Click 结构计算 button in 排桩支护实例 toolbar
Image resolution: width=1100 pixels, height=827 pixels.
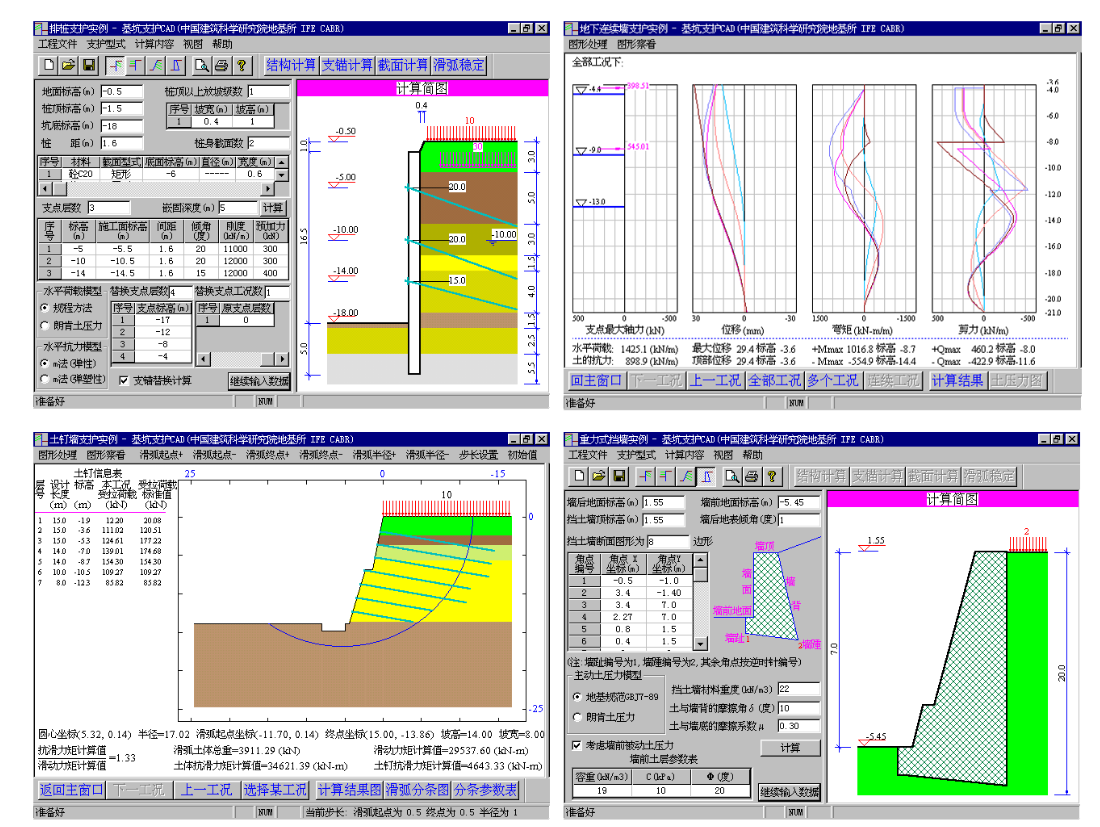(291, 65)
